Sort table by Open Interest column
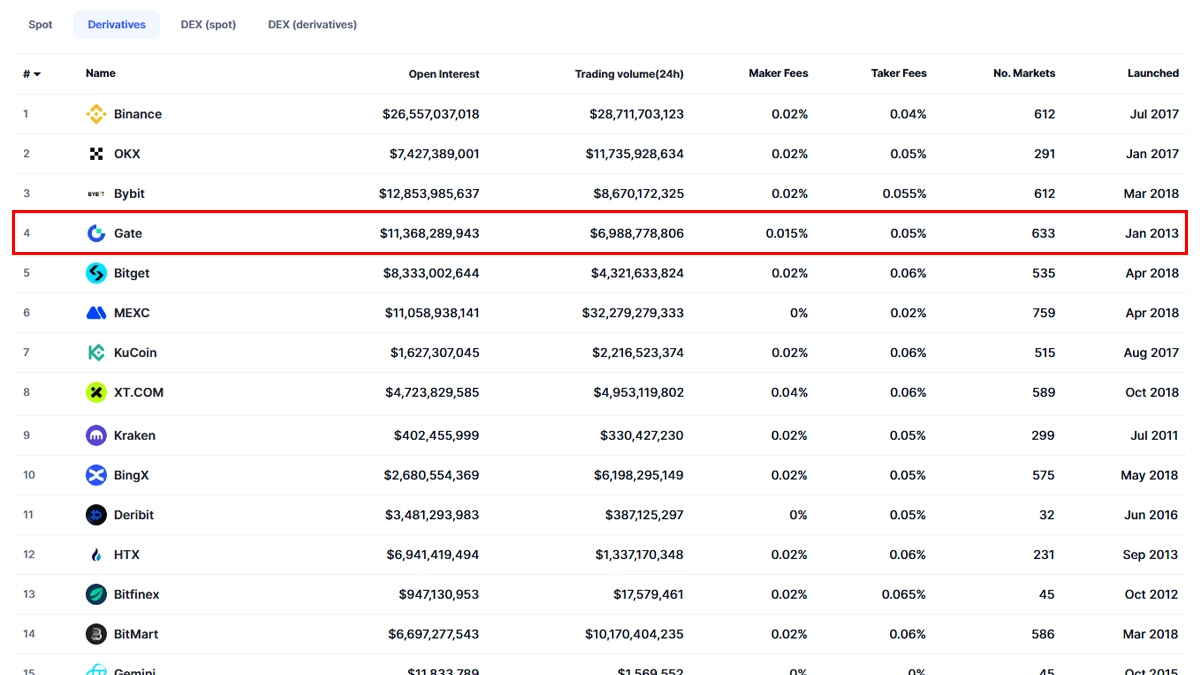1200x675 pixels. pyautogui.click(x=443, y=74)
